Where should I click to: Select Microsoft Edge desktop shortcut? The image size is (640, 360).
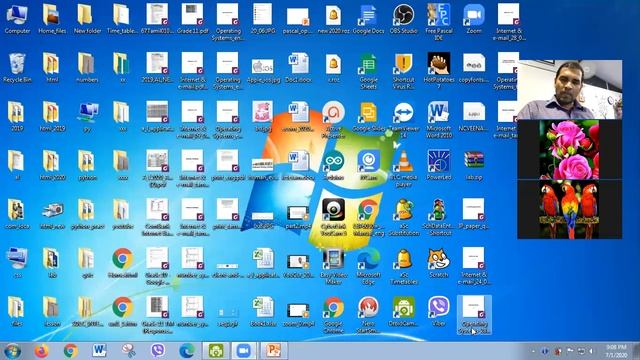pos(368,266)
